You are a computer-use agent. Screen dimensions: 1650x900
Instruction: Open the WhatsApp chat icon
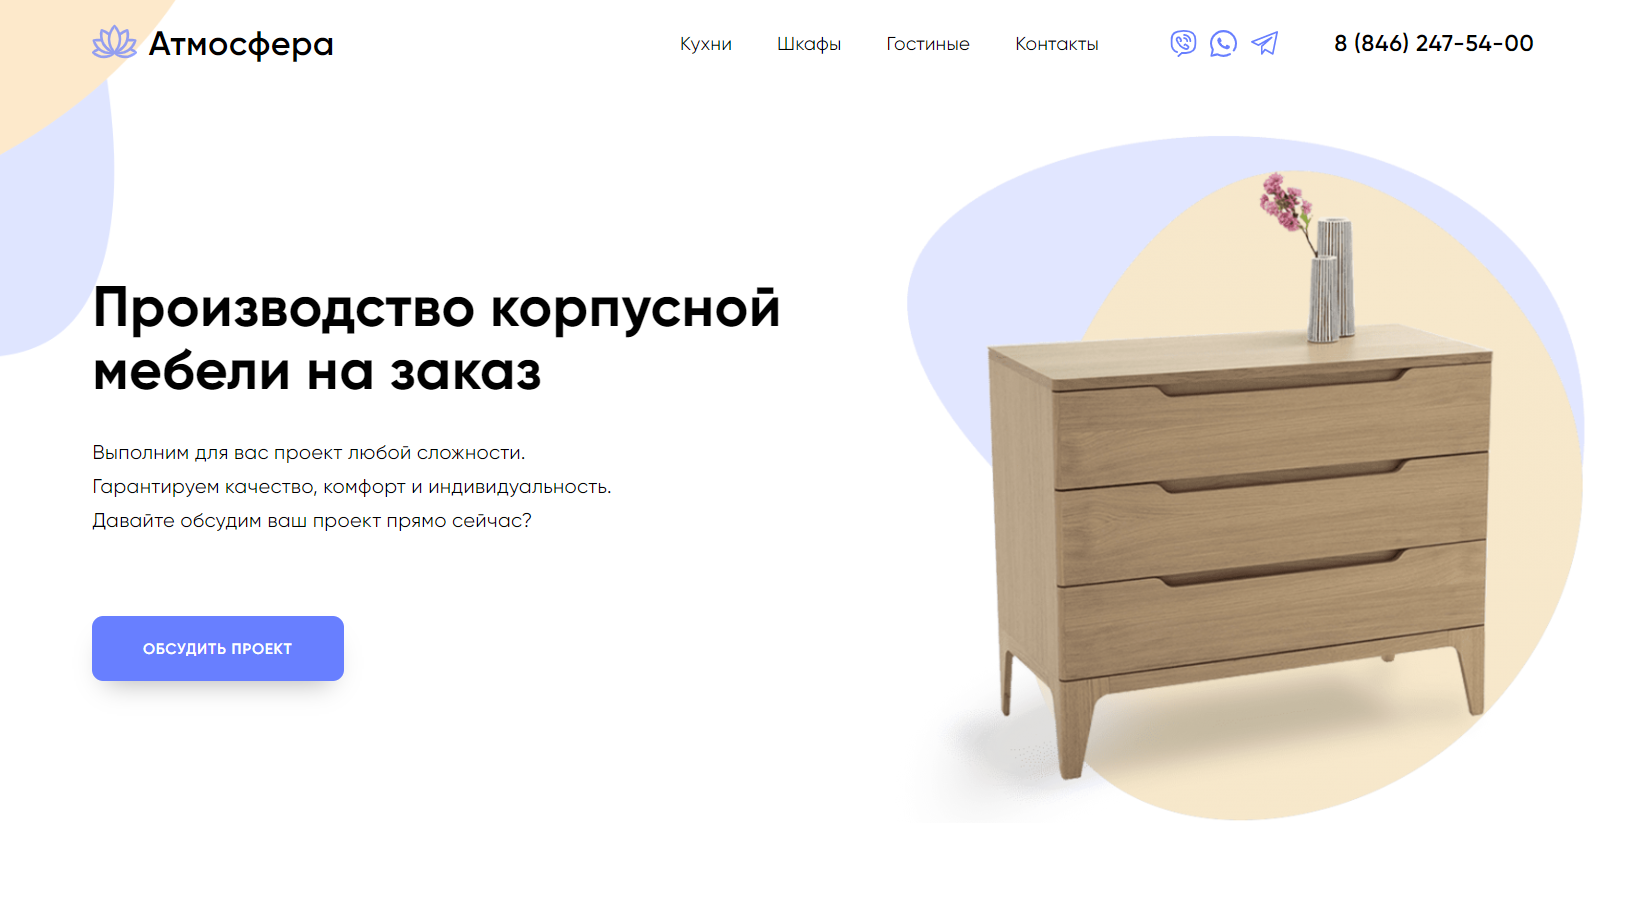1223,43
